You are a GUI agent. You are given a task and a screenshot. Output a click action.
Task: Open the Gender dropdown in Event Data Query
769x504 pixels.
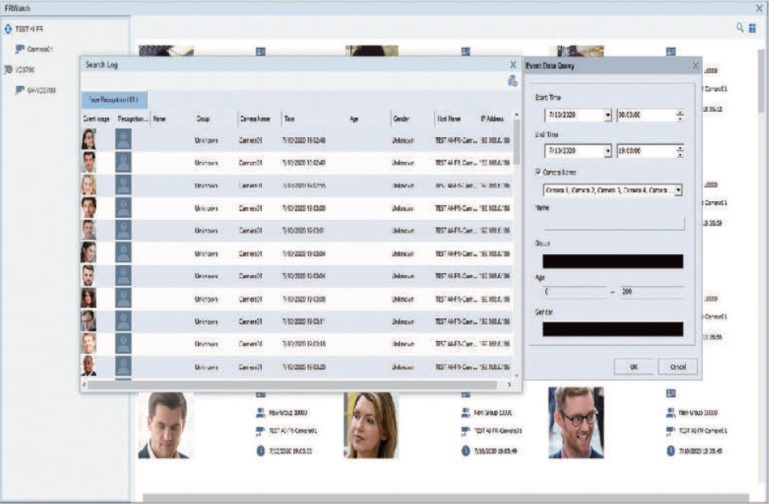point(613,329)
